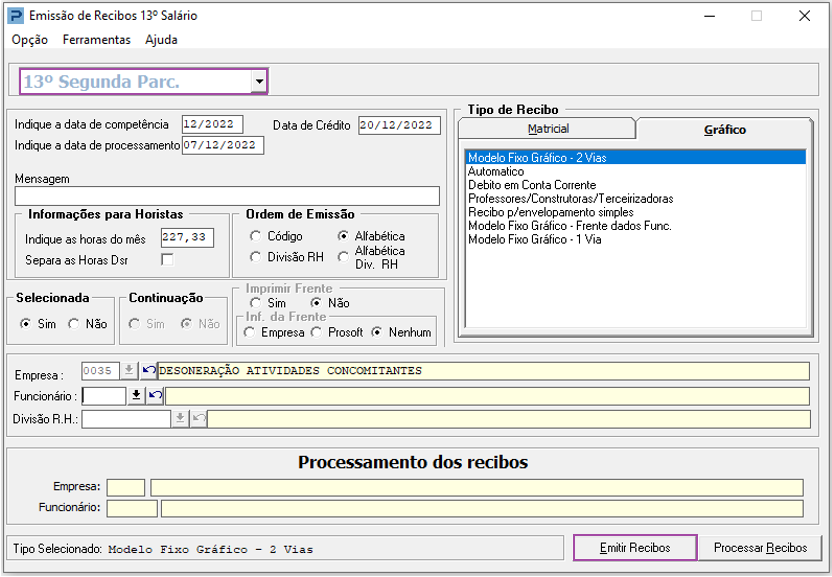Select Debito em Conta Corrente receipt type
The image size is (832, 577).
coord(532,185)
